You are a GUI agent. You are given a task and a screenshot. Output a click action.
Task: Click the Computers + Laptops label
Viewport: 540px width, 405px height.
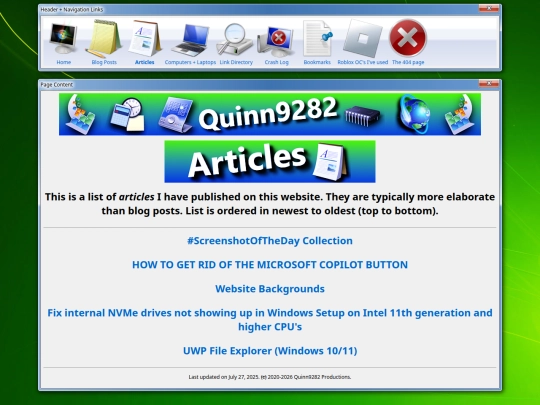click(190, 62)
